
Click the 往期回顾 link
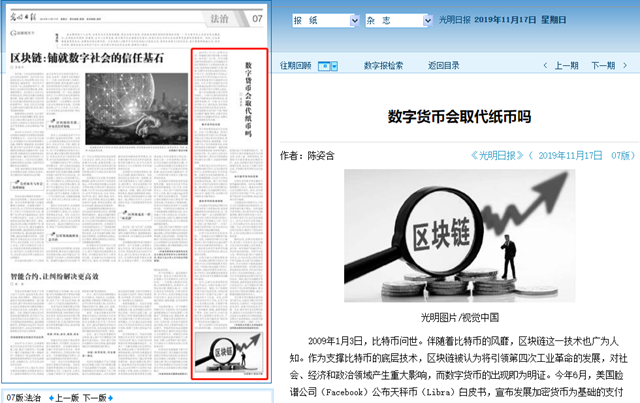pyautogui.click(x=294, y=66)
